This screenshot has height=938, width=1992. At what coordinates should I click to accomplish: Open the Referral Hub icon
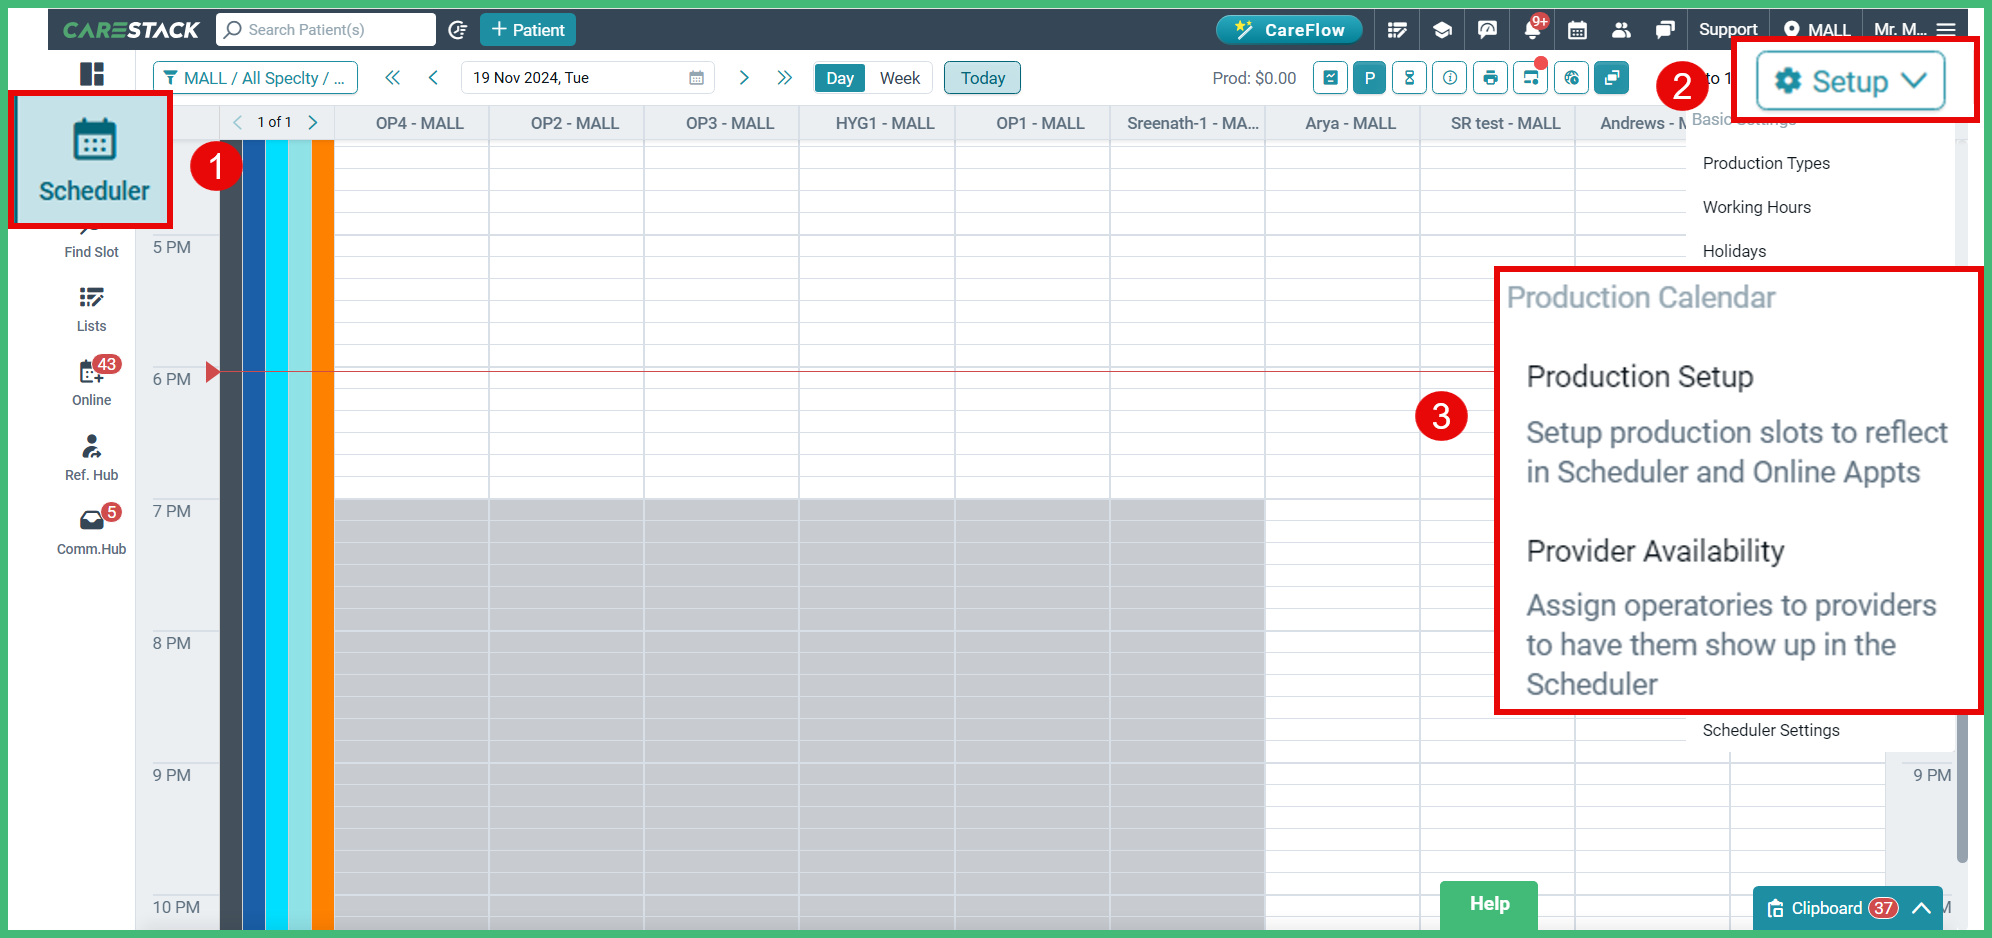[91, 452]
